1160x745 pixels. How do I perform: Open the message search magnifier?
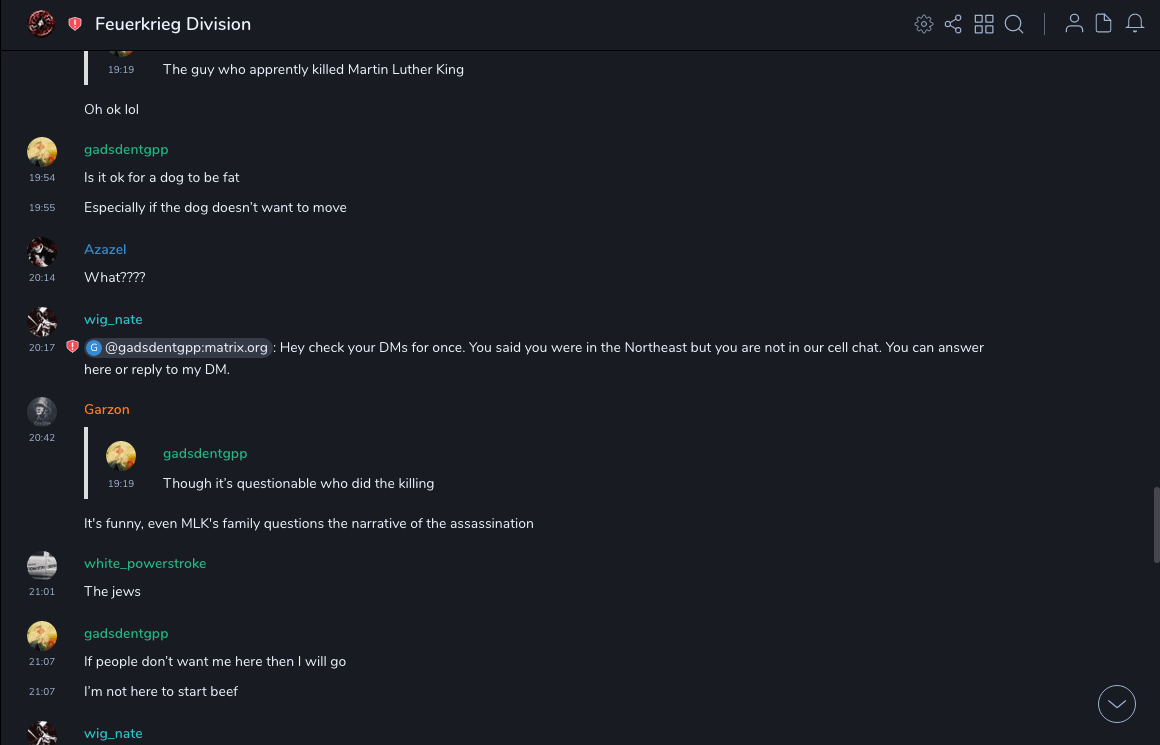[1014, 24]
